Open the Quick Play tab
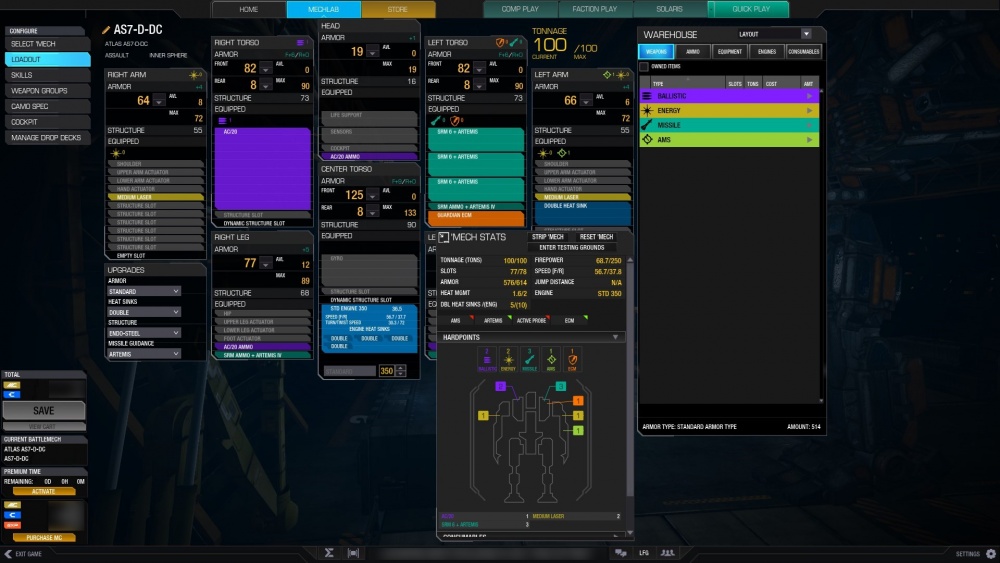1000x563 pixels. pos(751,9)
